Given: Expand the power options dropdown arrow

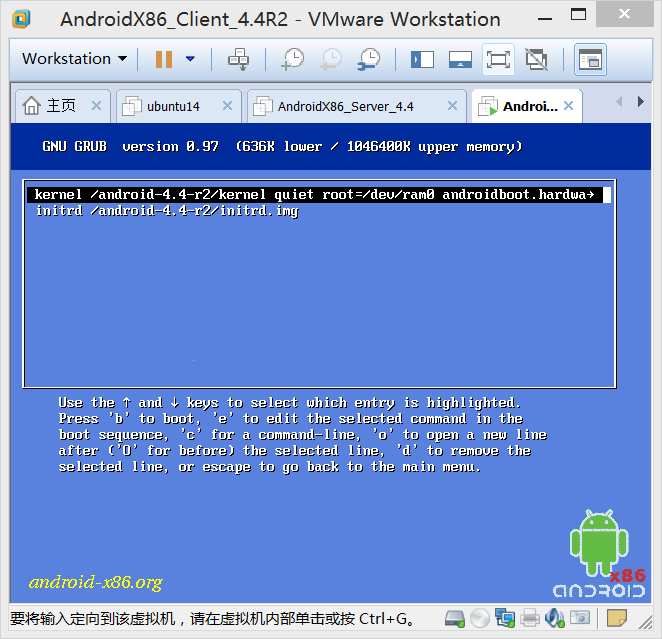Looking at the screenshot, I should coord(190,59).
